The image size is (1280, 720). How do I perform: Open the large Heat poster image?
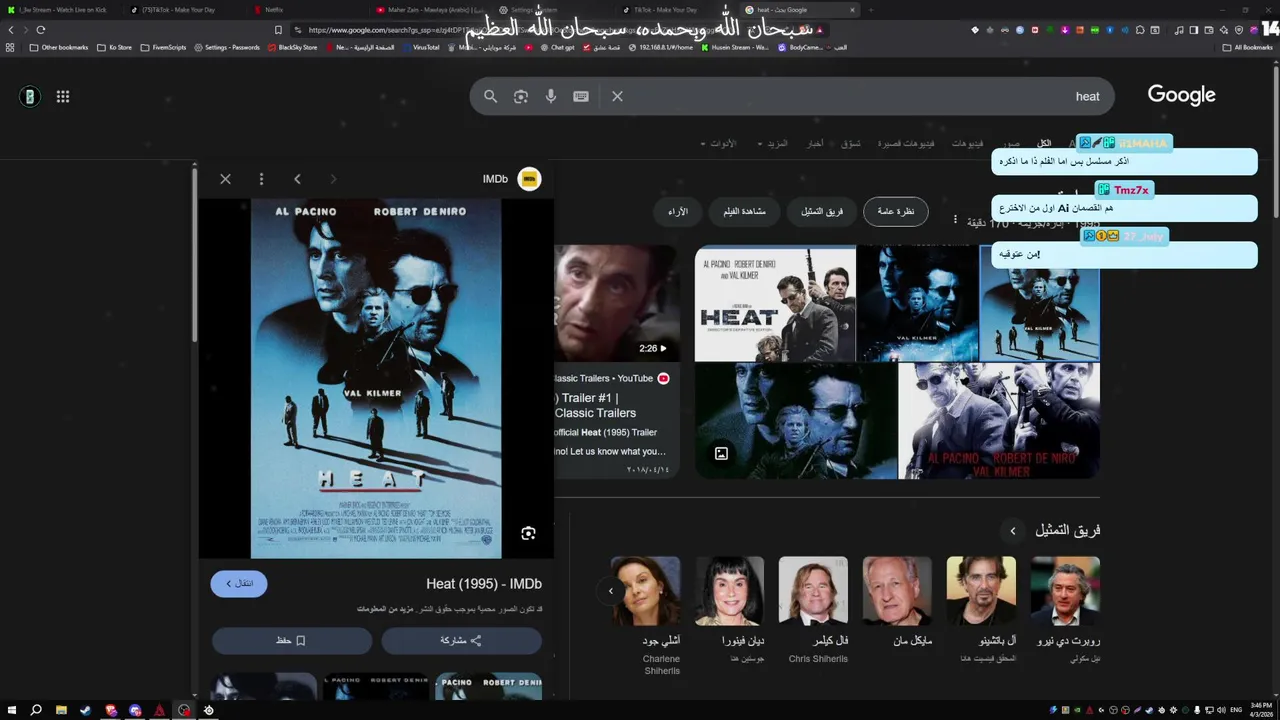[x=376, y=378]
